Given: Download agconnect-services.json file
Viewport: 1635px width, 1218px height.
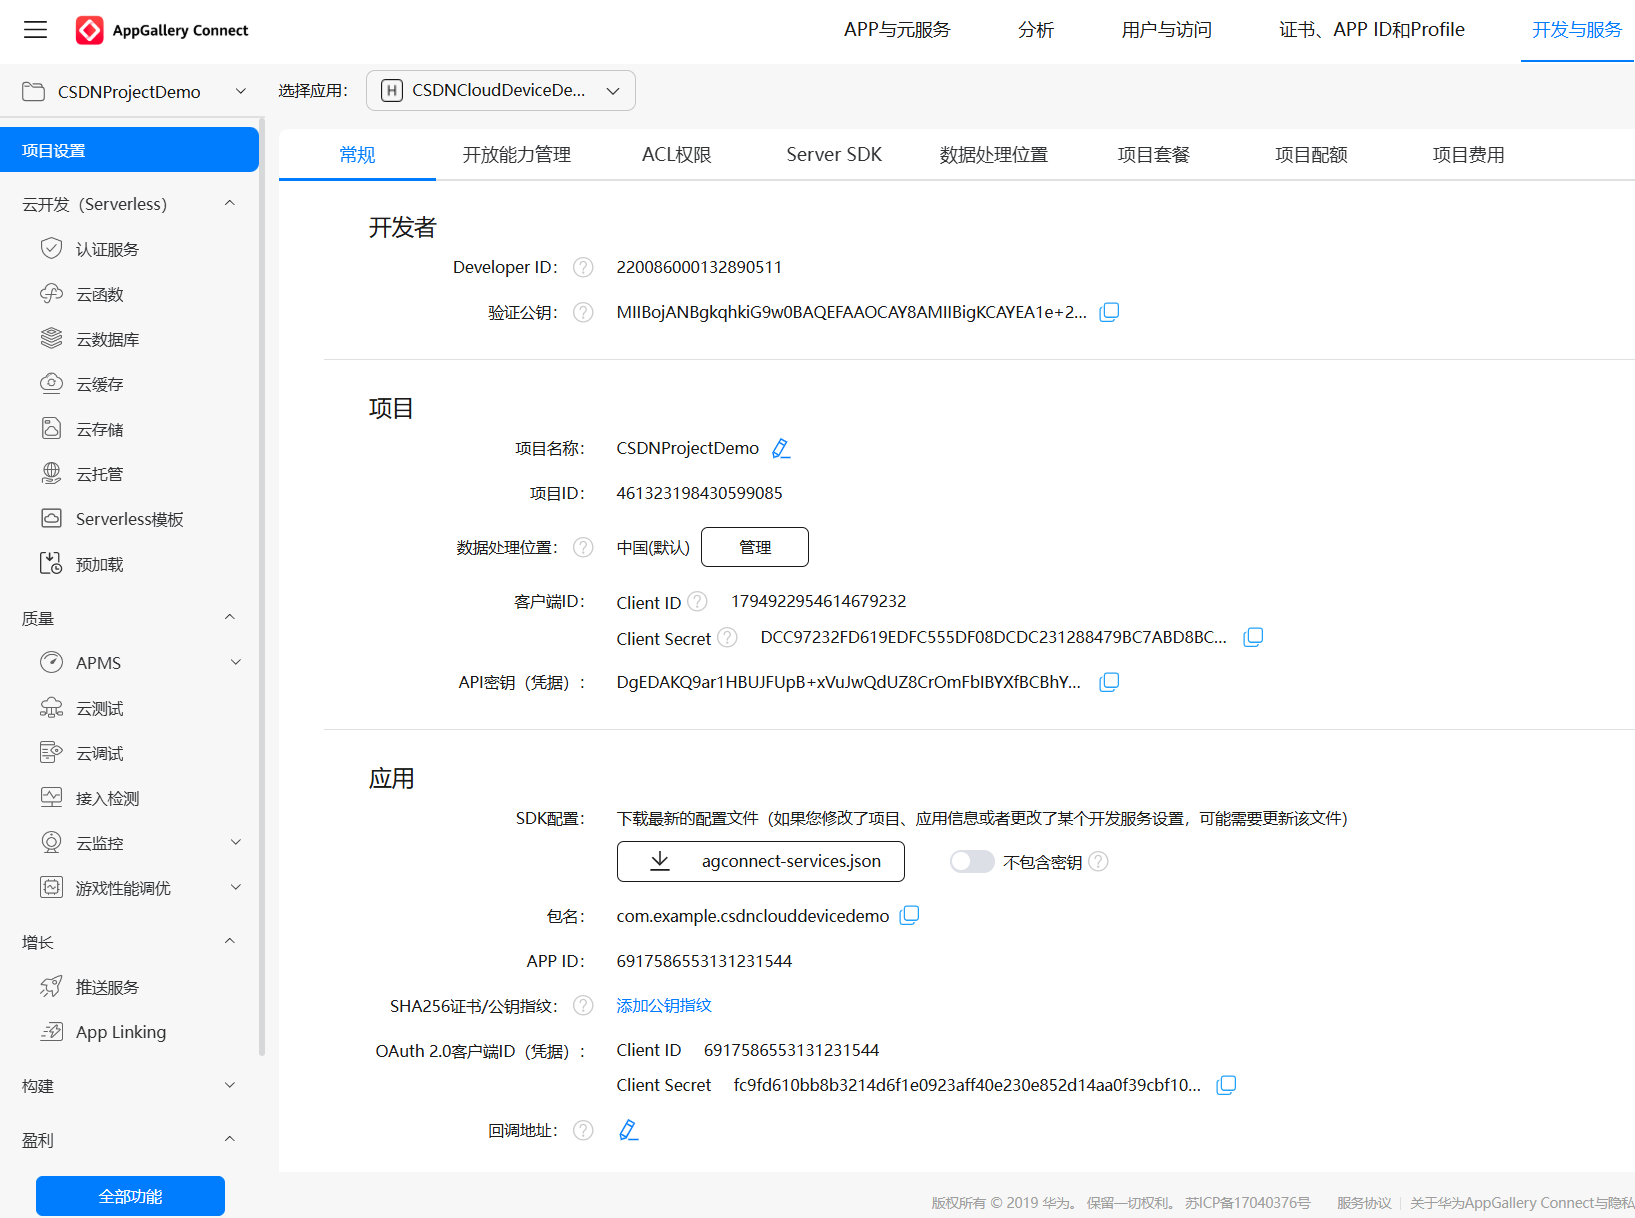Looking at the screenshot, I should click(761, 861).
